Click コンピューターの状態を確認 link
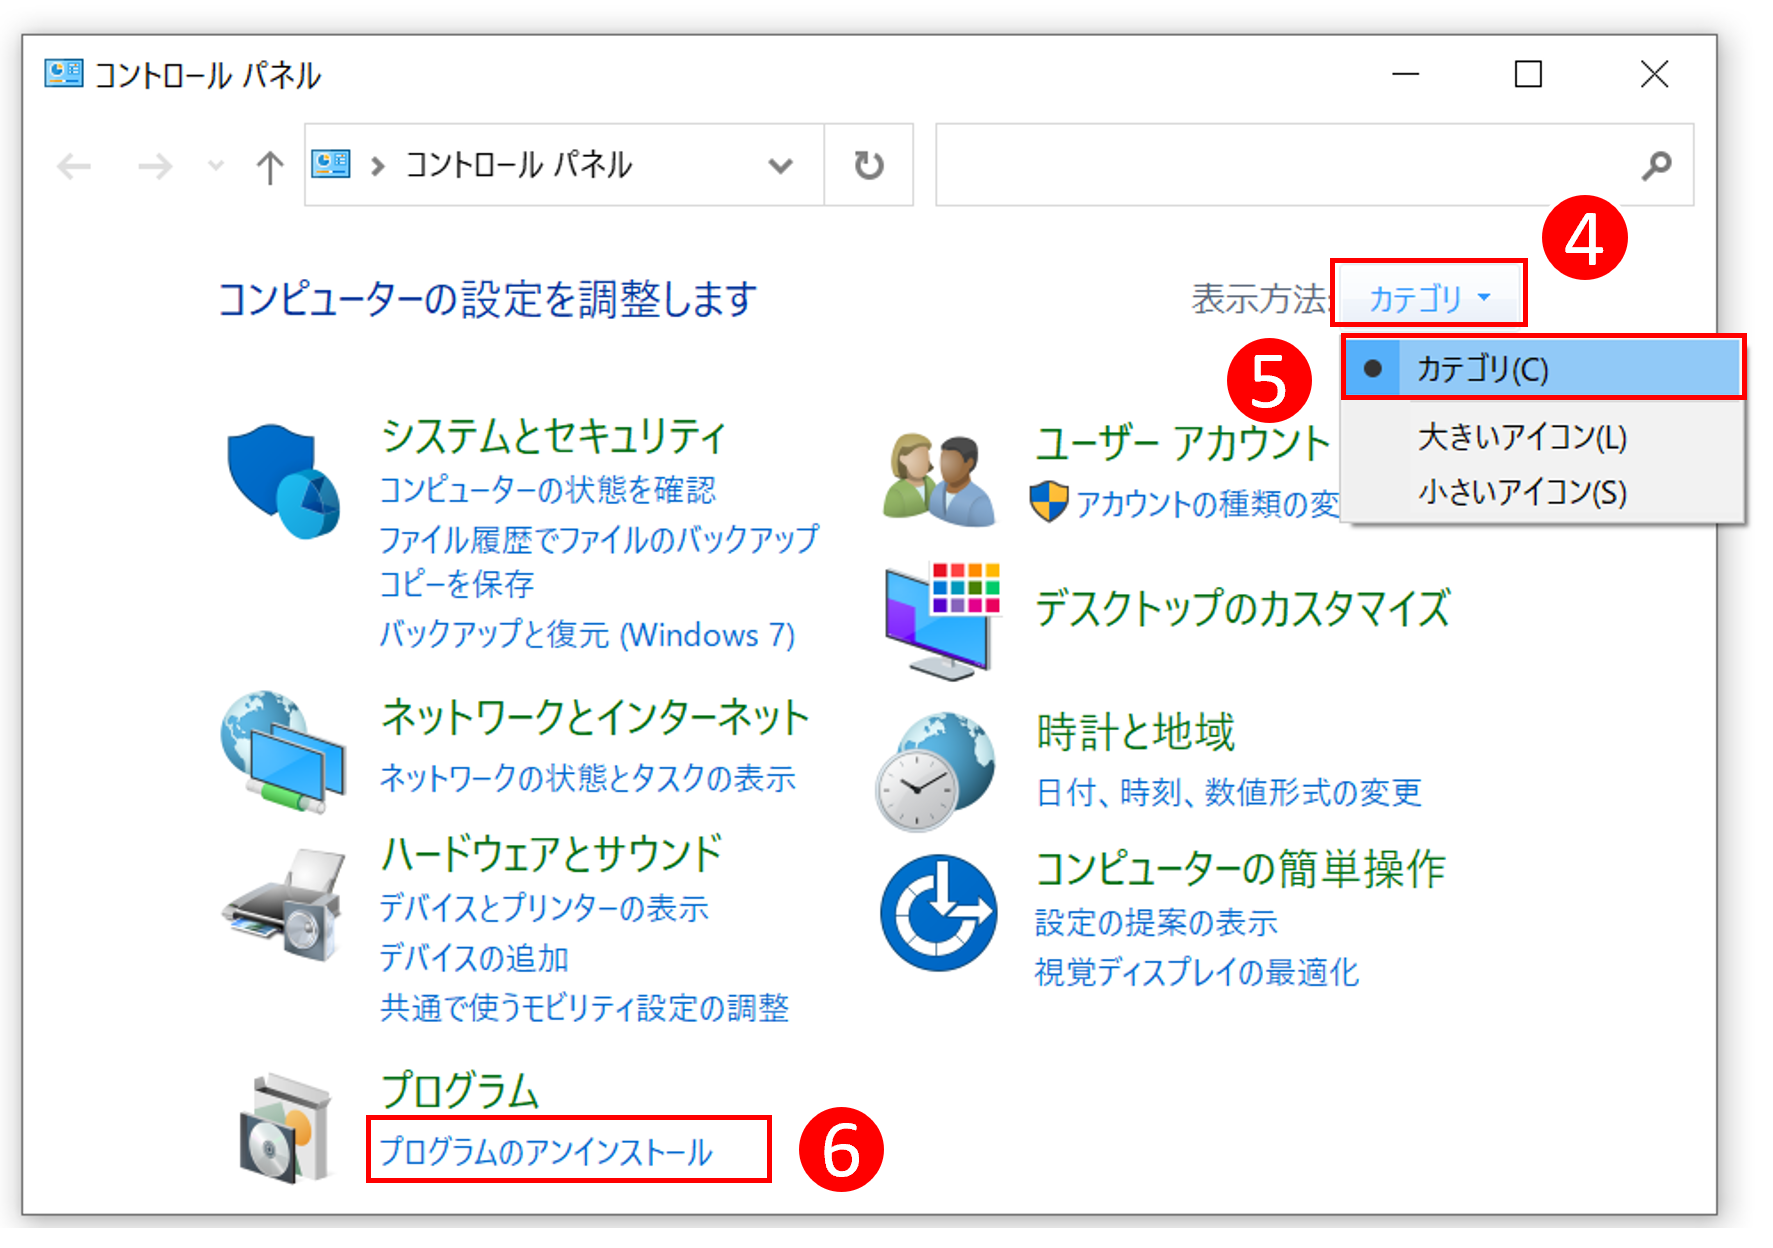 coord(548,489)
